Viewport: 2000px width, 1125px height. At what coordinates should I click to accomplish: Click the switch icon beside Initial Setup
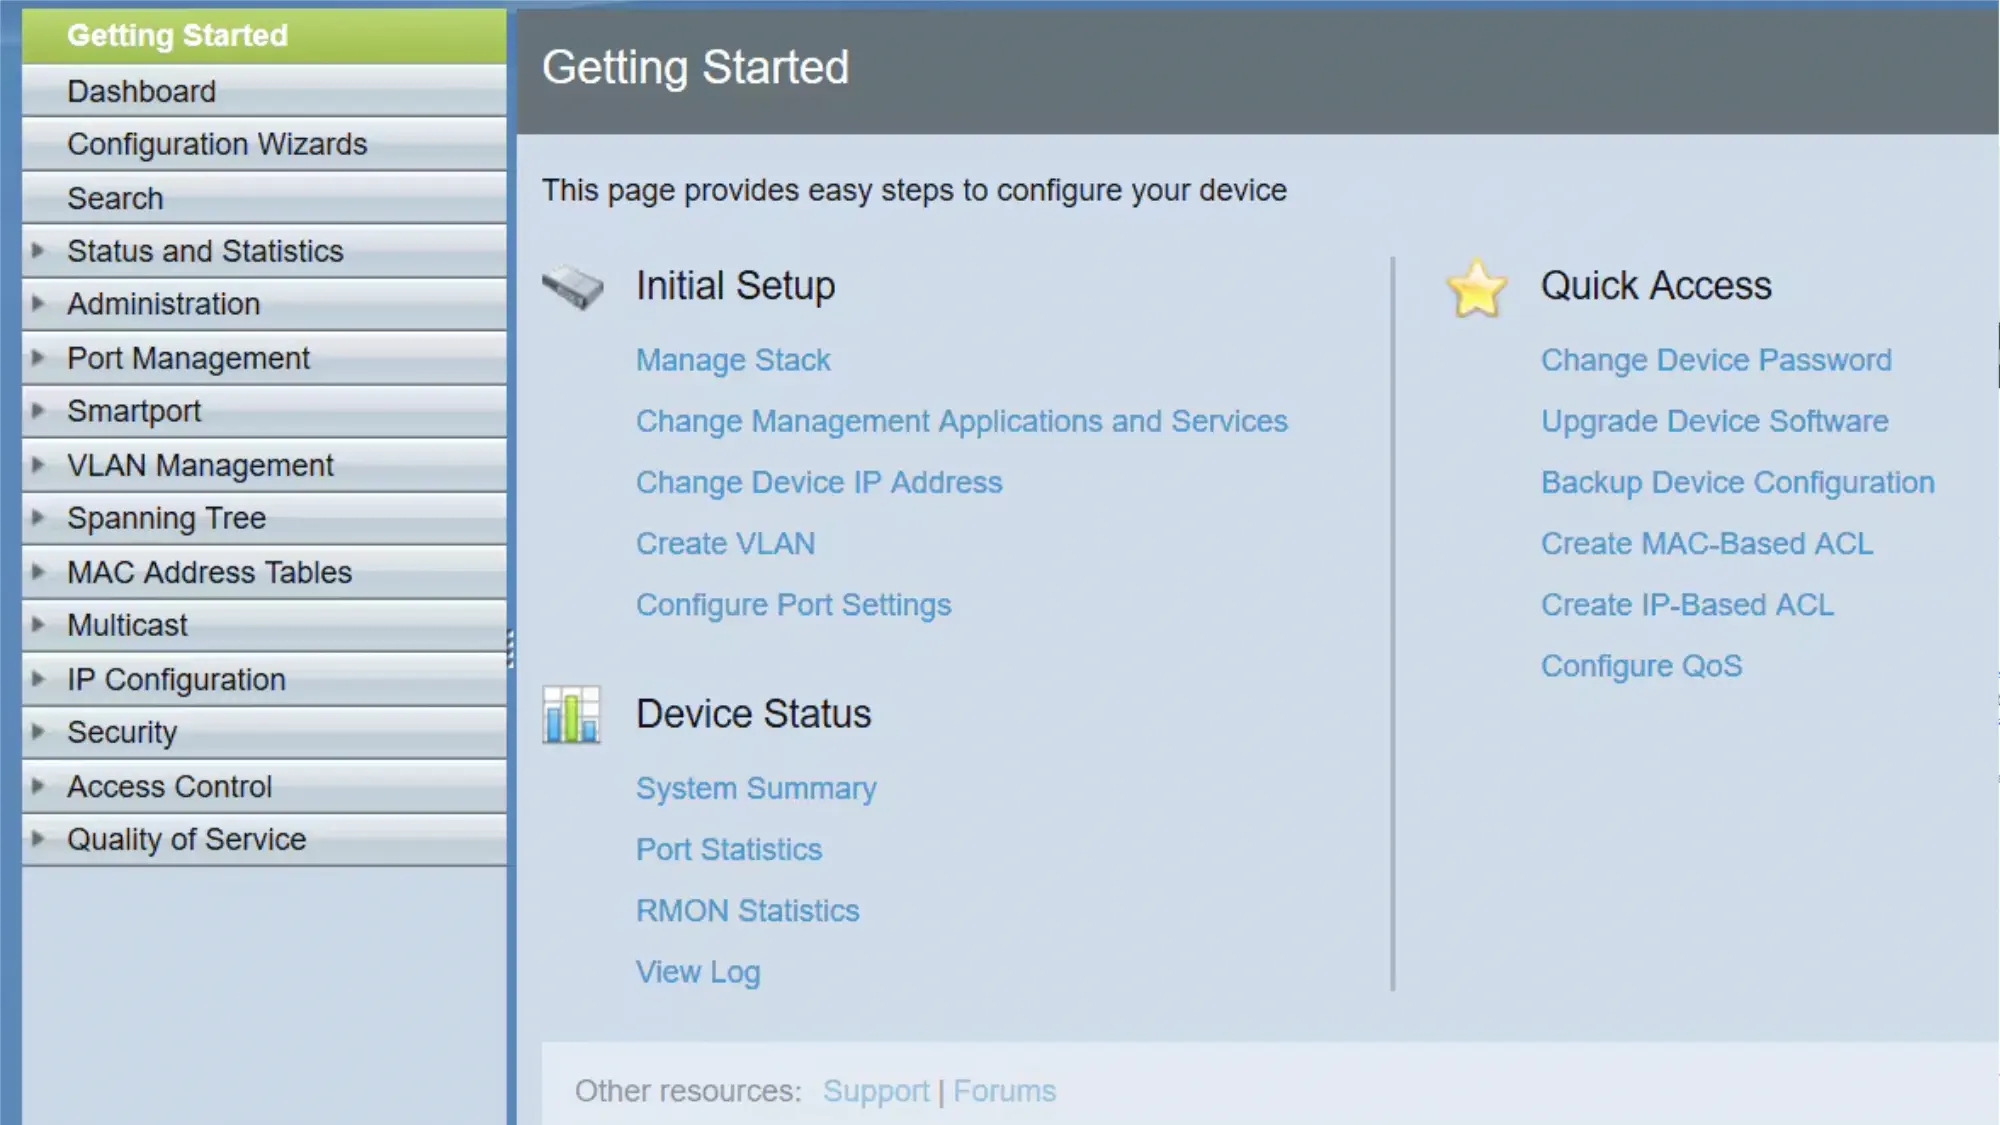(x=572, y=289)
